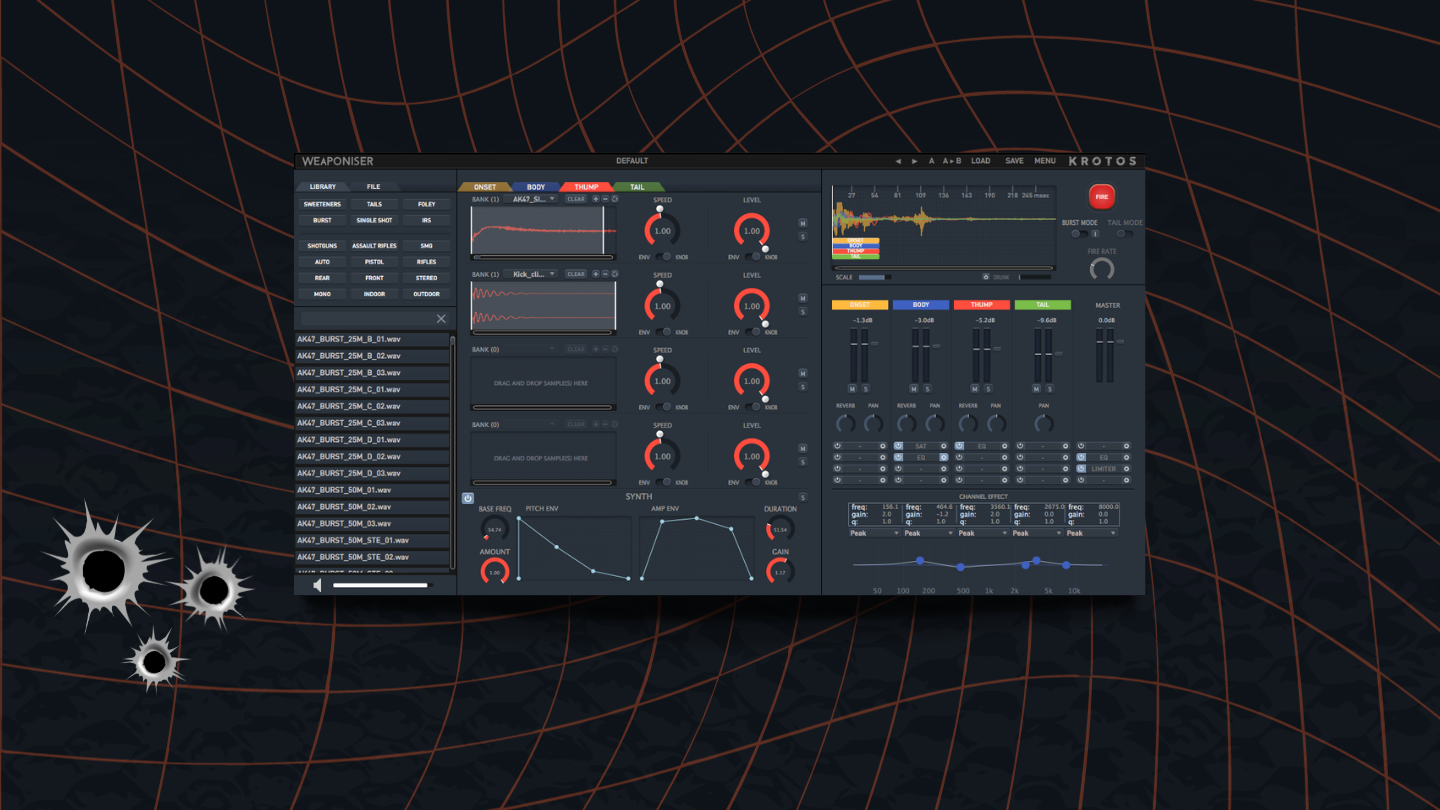Screen dimensions: 1440x810
Task: Click SAVE in the top bar
Action: [1014, 161]
